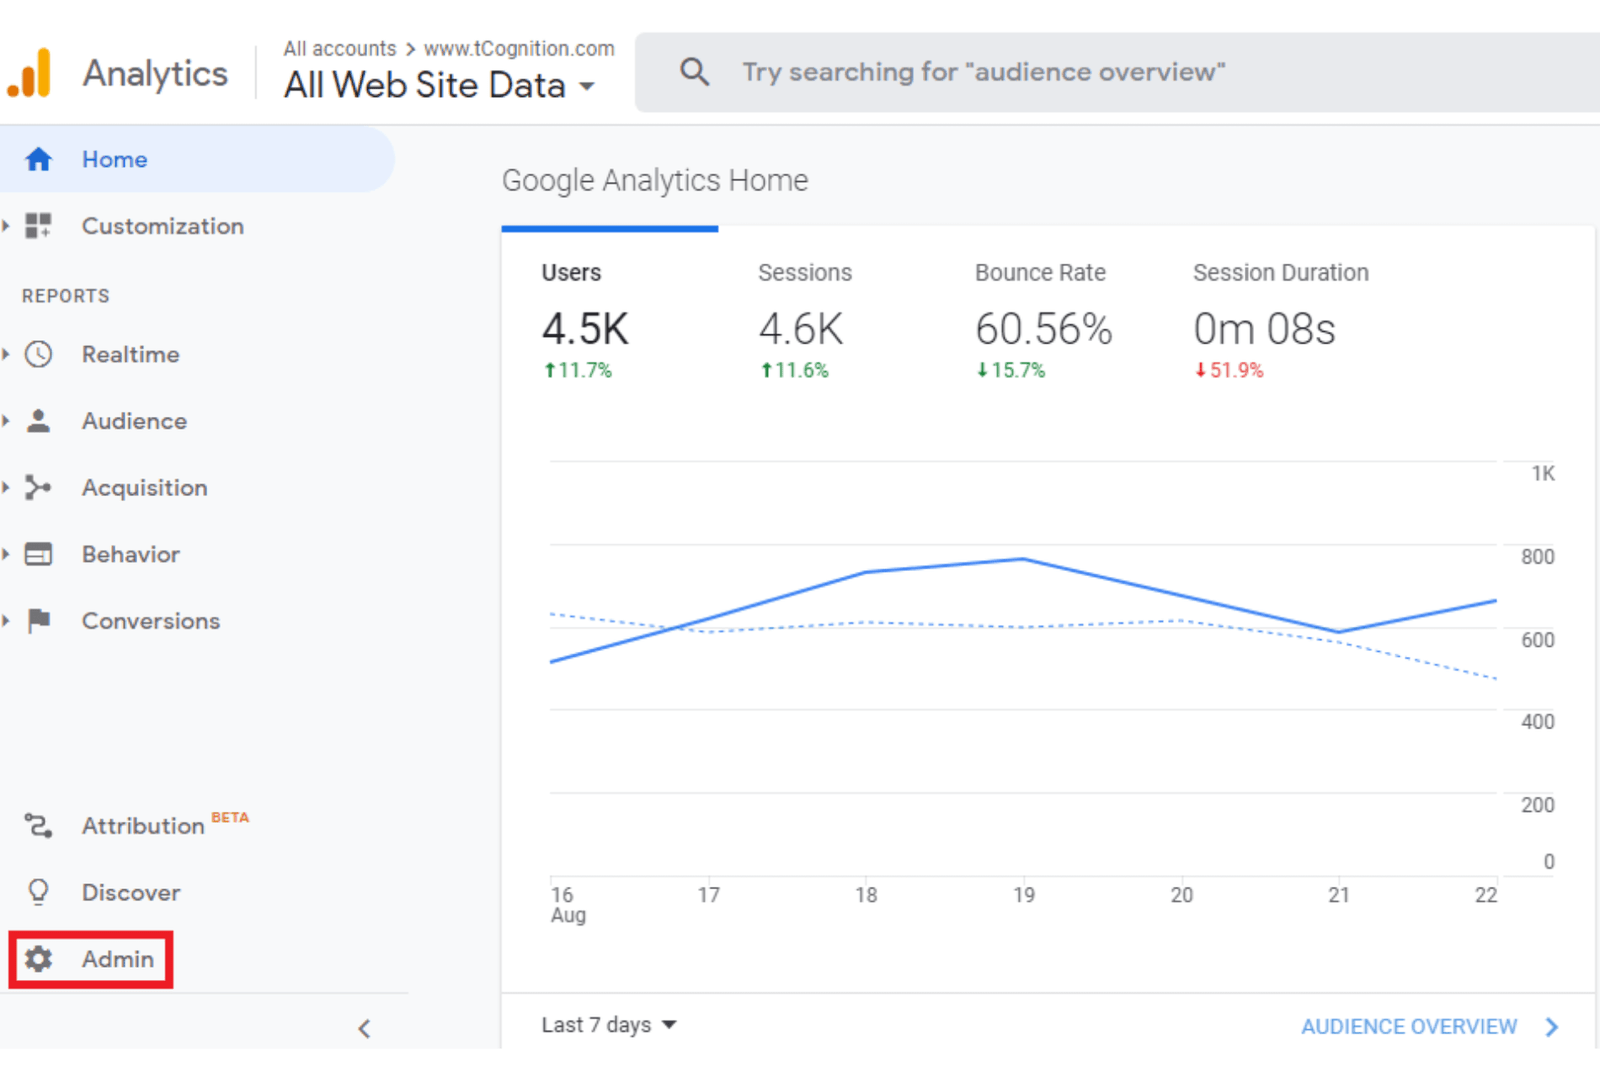Expand the Customization menu arrow
This screenshot has height=1078, width=1600.
click(x=6, y=226)
